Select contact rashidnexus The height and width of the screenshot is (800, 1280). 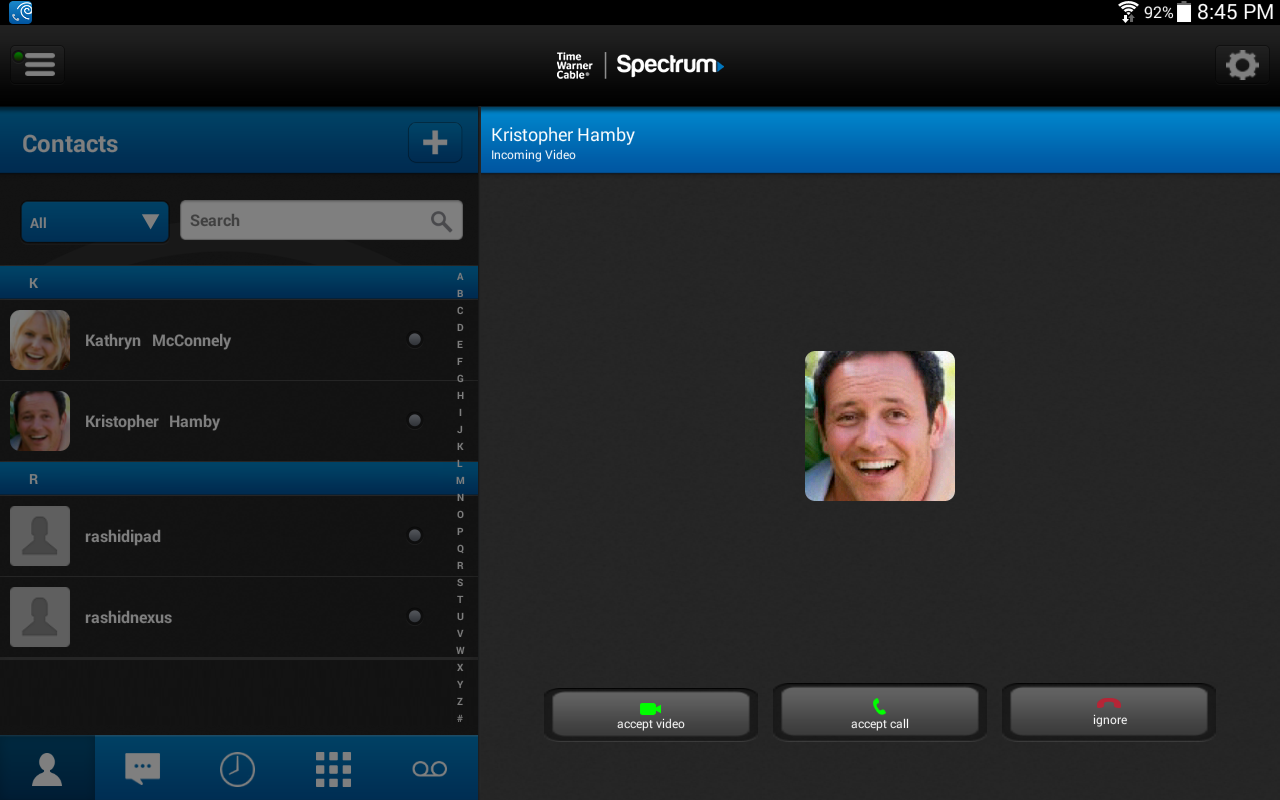pyautogui.click(x=239, y=617)
